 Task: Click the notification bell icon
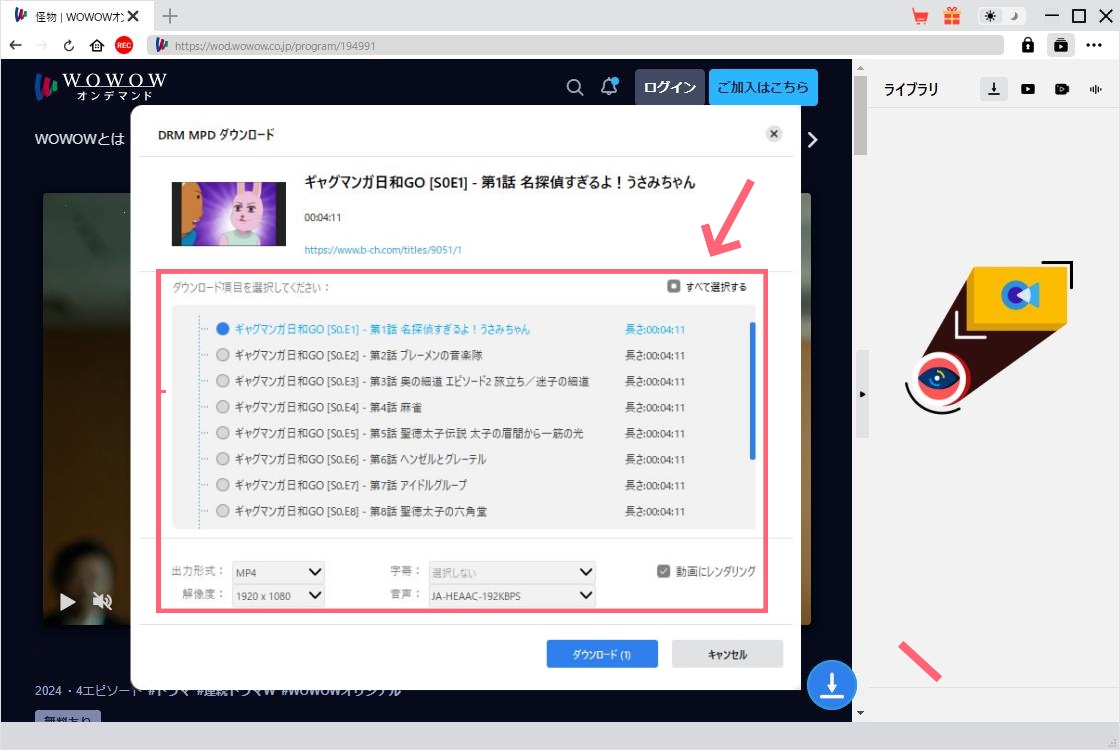[608, 87]
